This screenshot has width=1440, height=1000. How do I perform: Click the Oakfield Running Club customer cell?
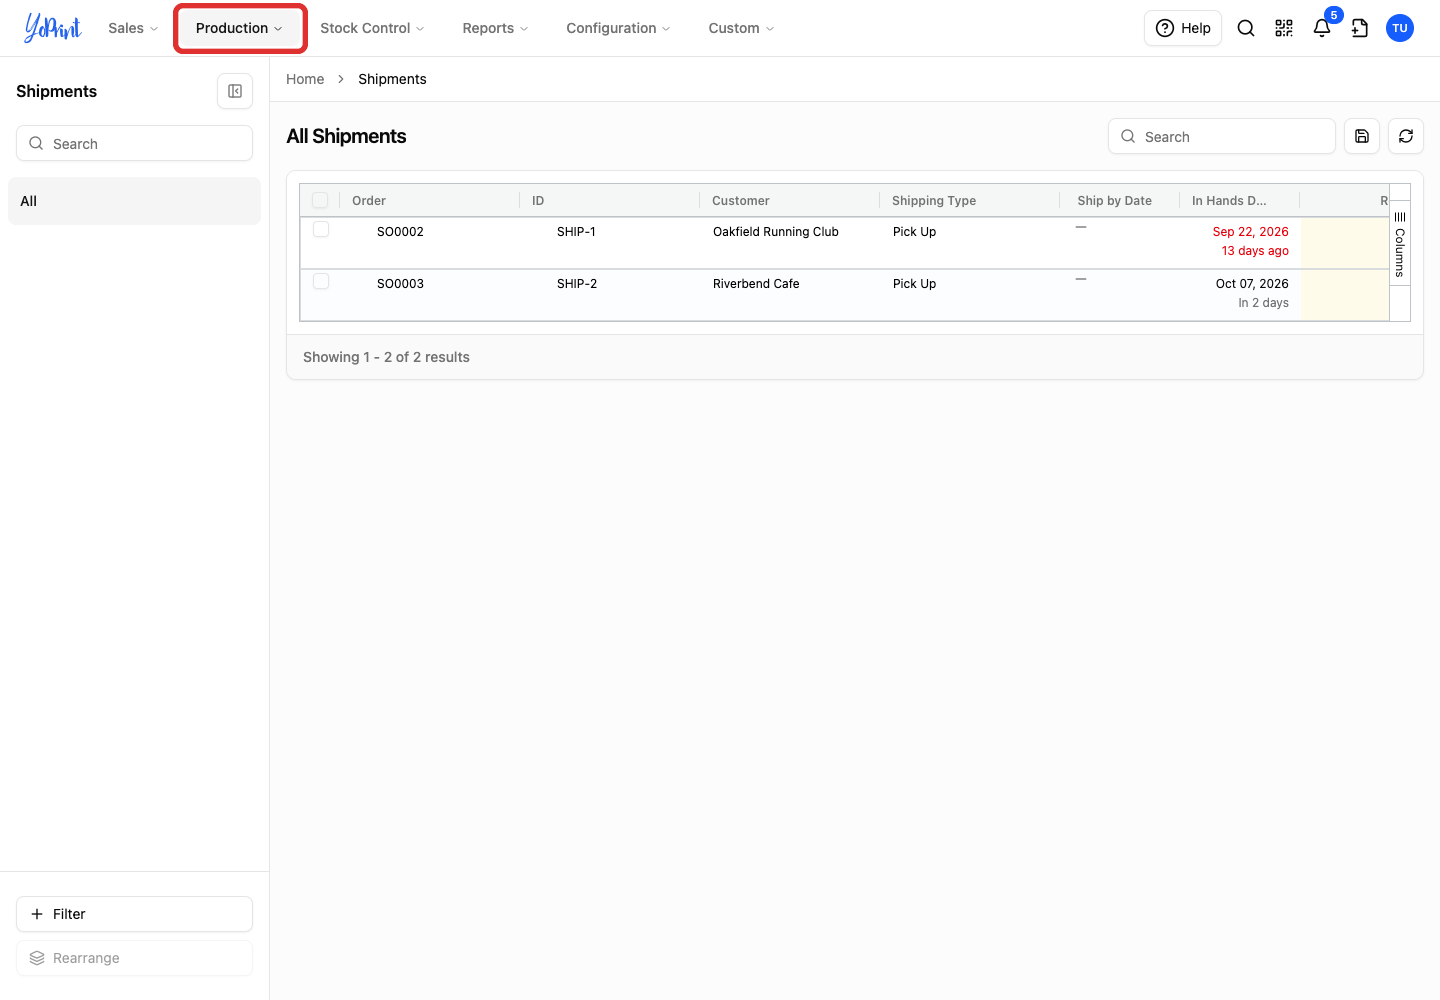(776, 231)
